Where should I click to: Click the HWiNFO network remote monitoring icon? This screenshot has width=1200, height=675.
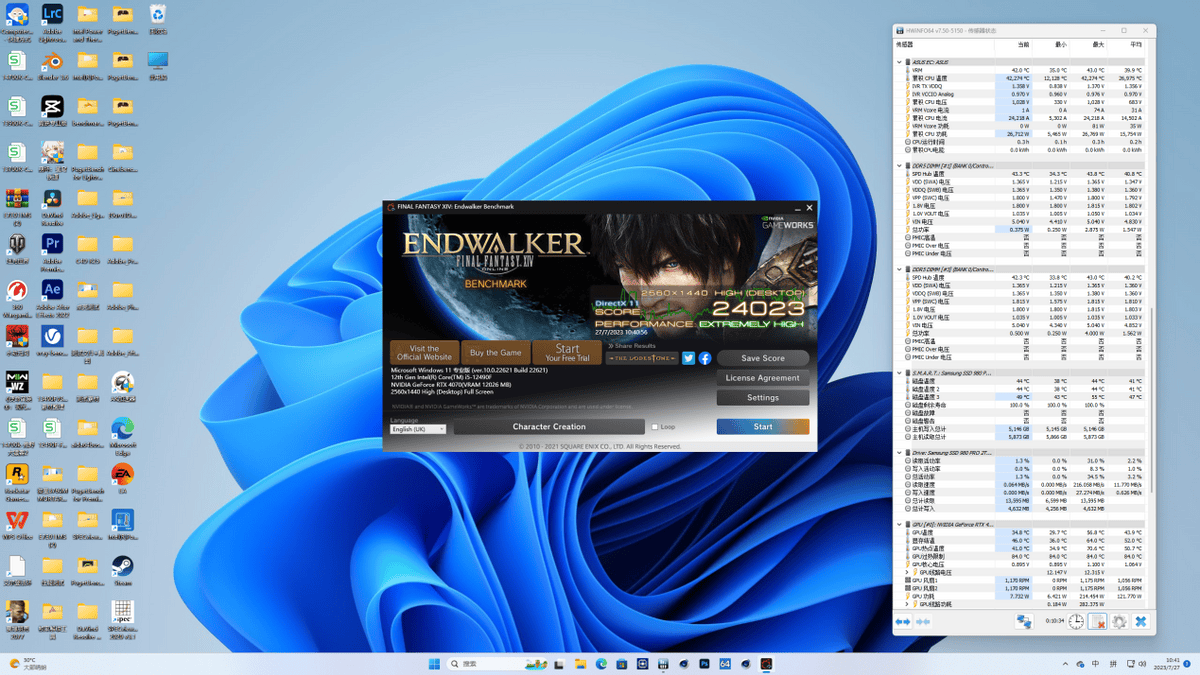(1024, 621)
